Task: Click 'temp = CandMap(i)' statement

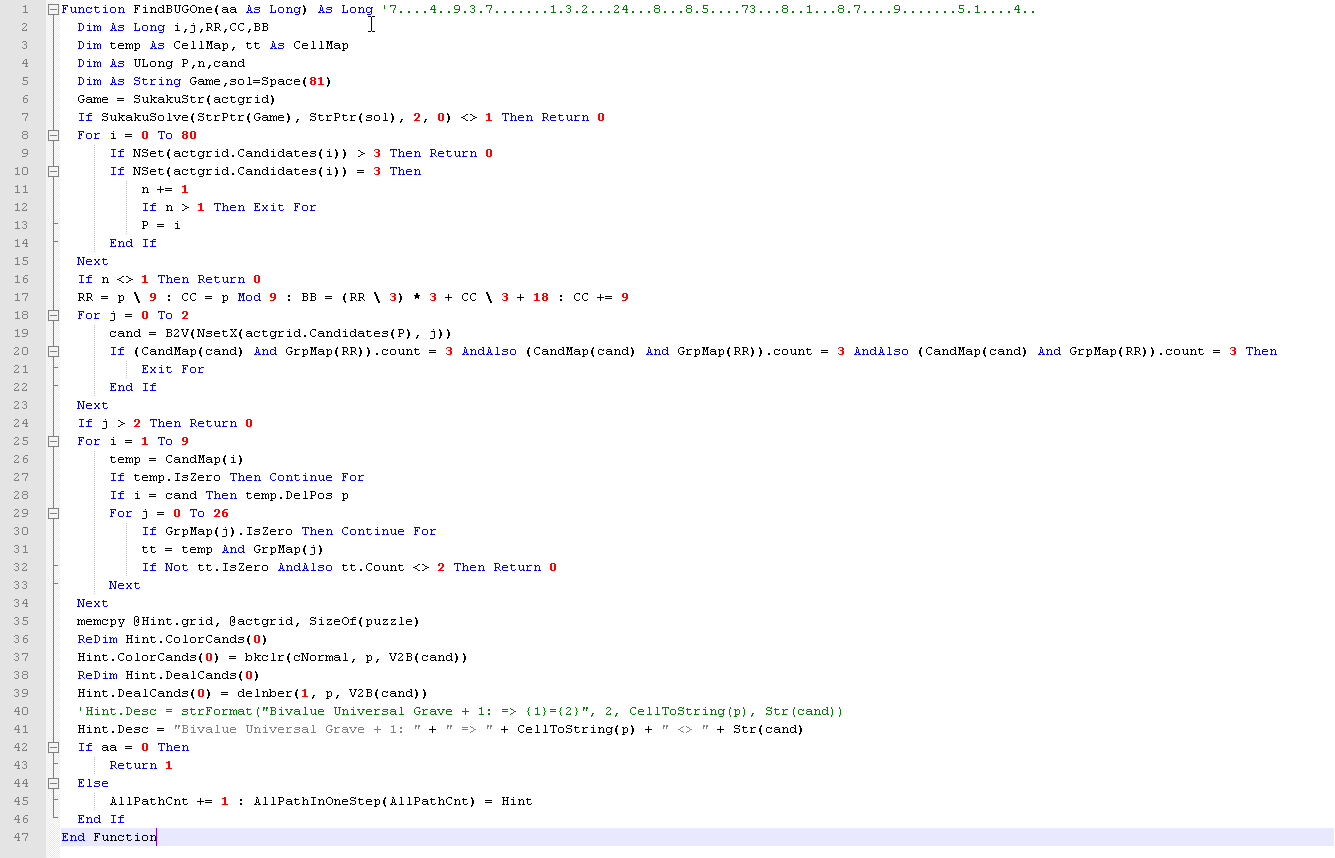Action: (177, 459)
